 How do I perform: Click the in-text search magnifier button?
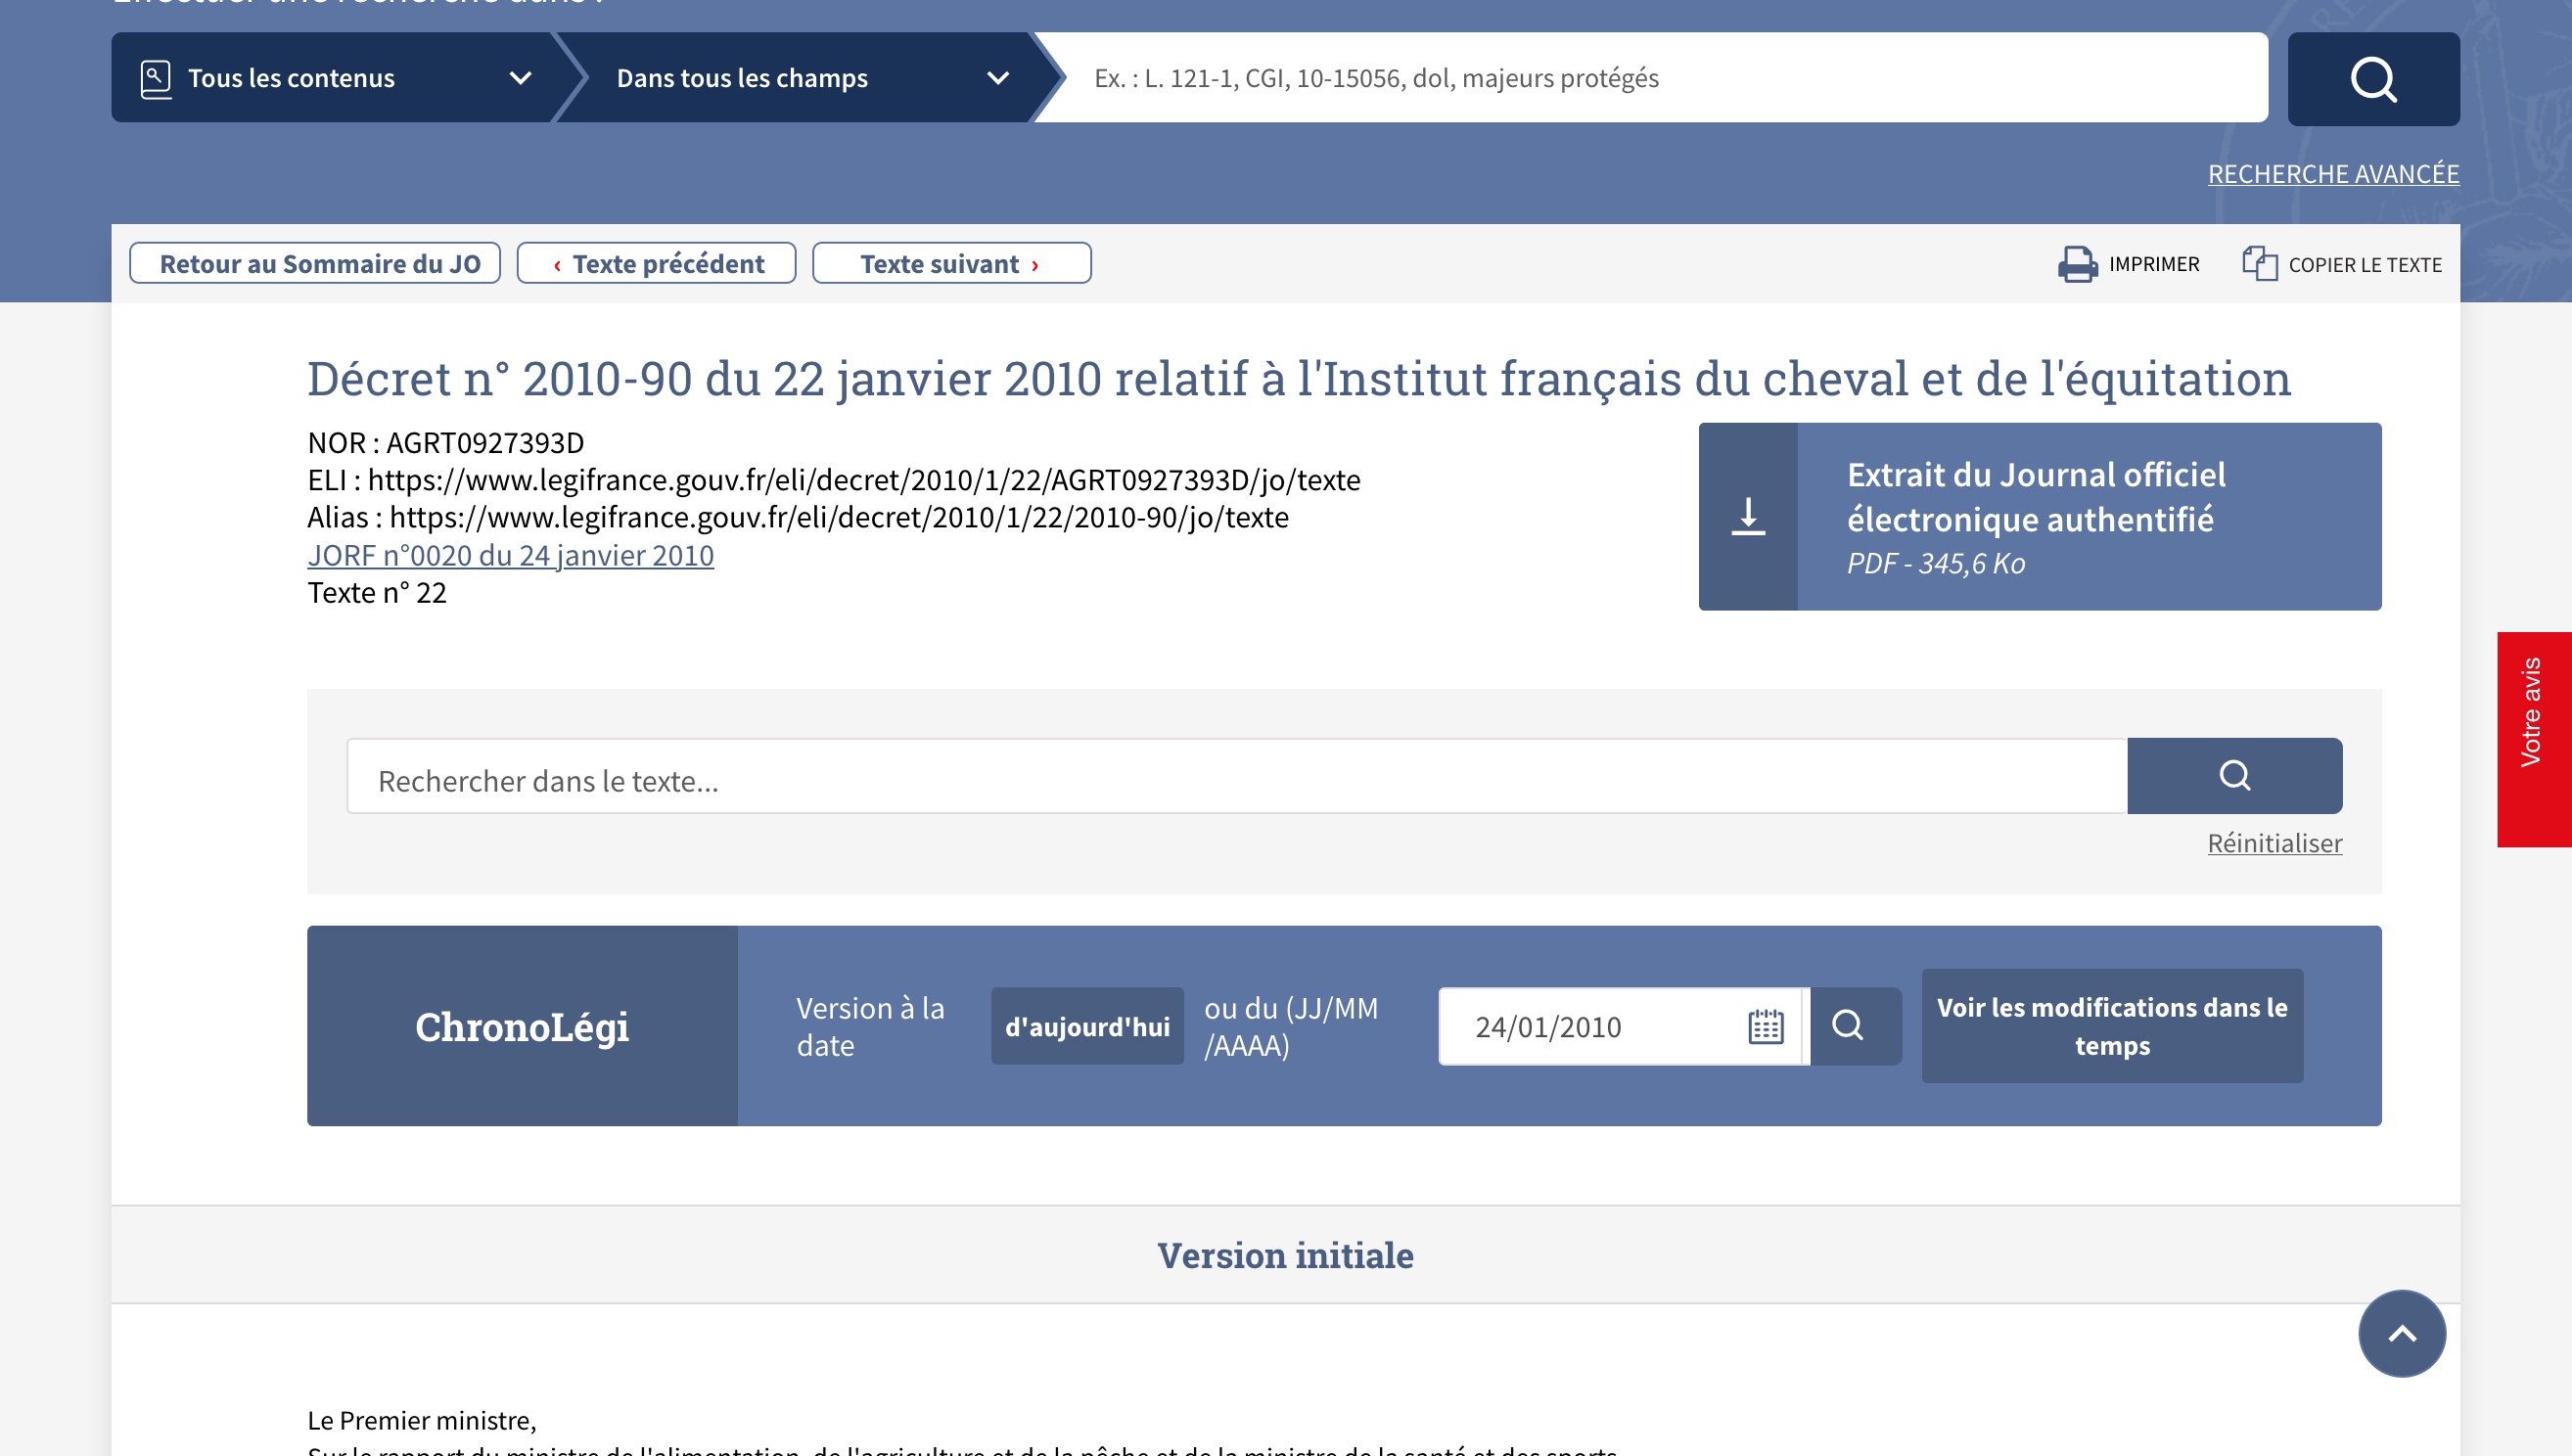2235,776
